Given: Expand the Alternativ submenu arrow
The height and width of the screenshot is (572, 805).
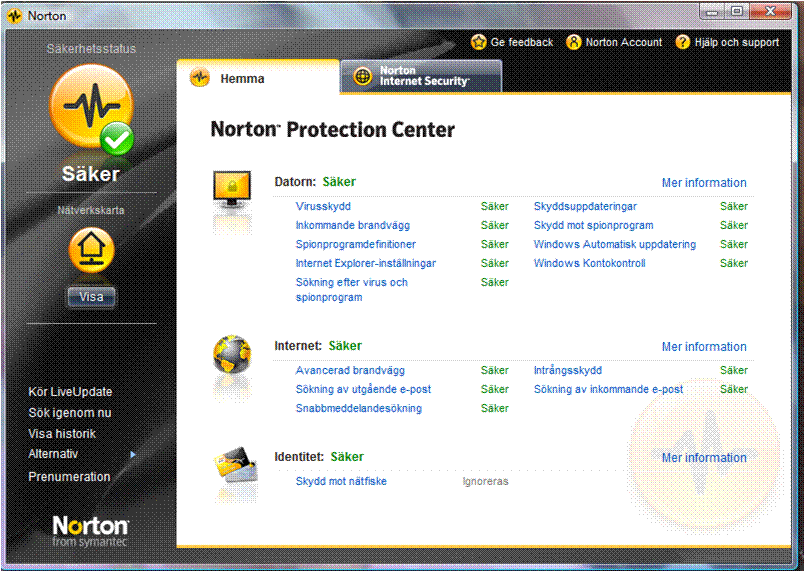Looking at the screenshot, I should pyautogui.click(x=133, y=454).
